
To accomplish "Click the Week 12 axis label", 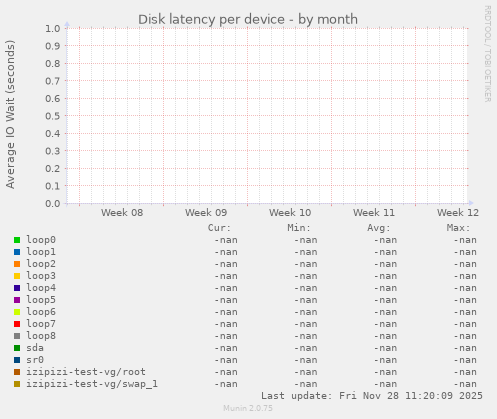I will pos(458,213).
